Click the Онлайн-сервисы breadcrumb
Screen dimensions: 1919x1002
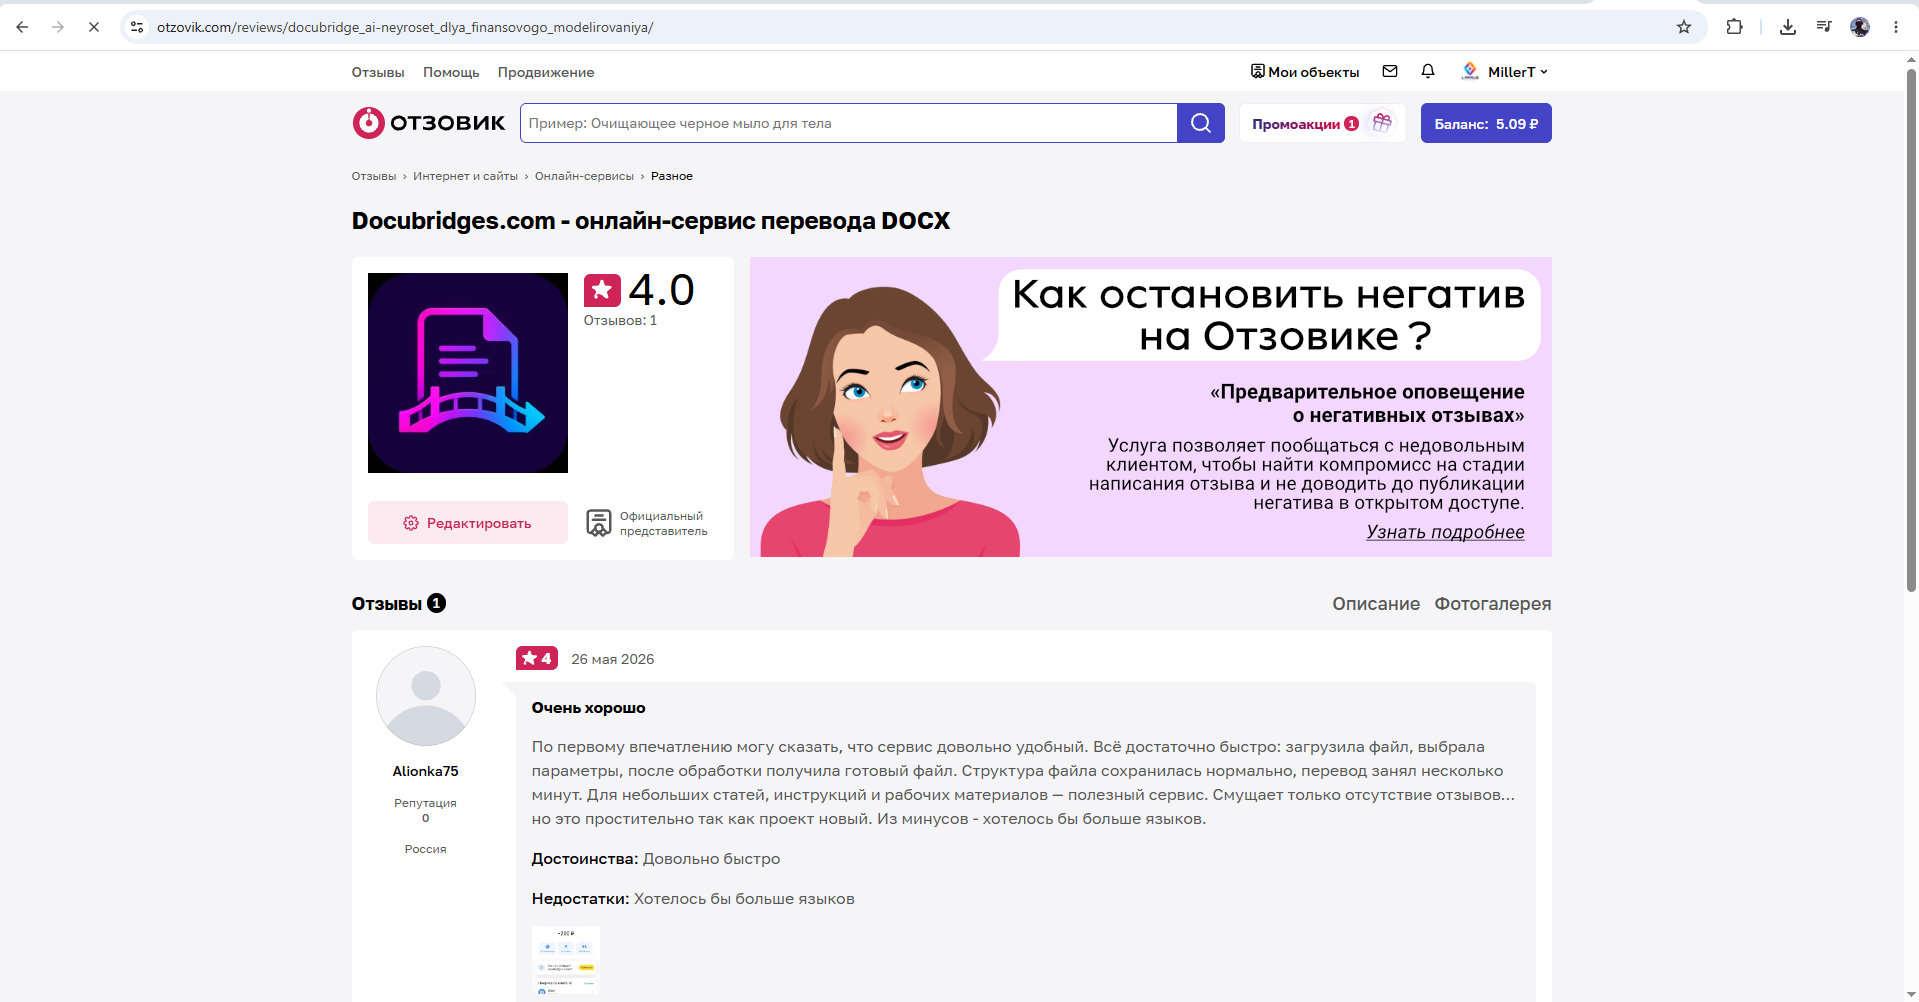584,176
